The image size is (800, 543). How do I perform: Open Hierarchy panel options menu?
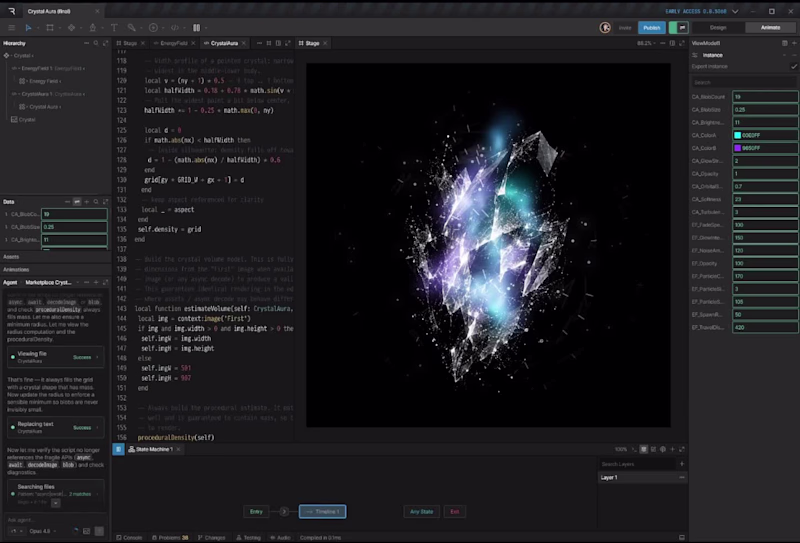click(x=86, y=43)
